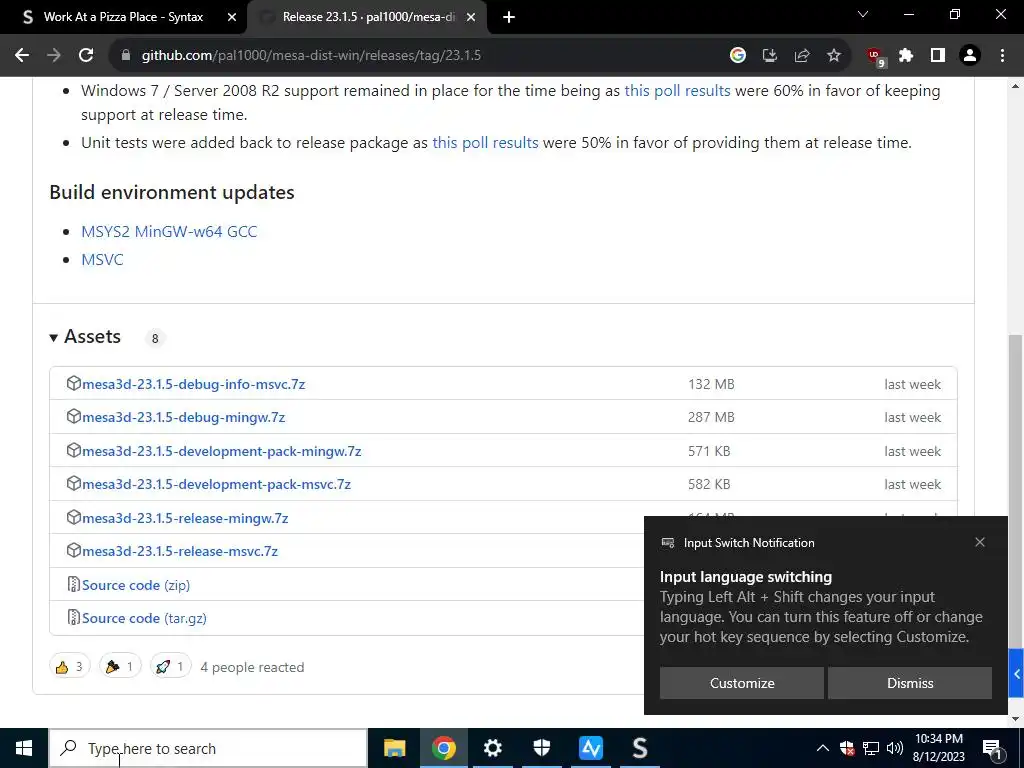This screenshot has width=1024, height=768.
Task: Click package icon beside debug-info-msvc.7z
Action: (x=73, y=383)
